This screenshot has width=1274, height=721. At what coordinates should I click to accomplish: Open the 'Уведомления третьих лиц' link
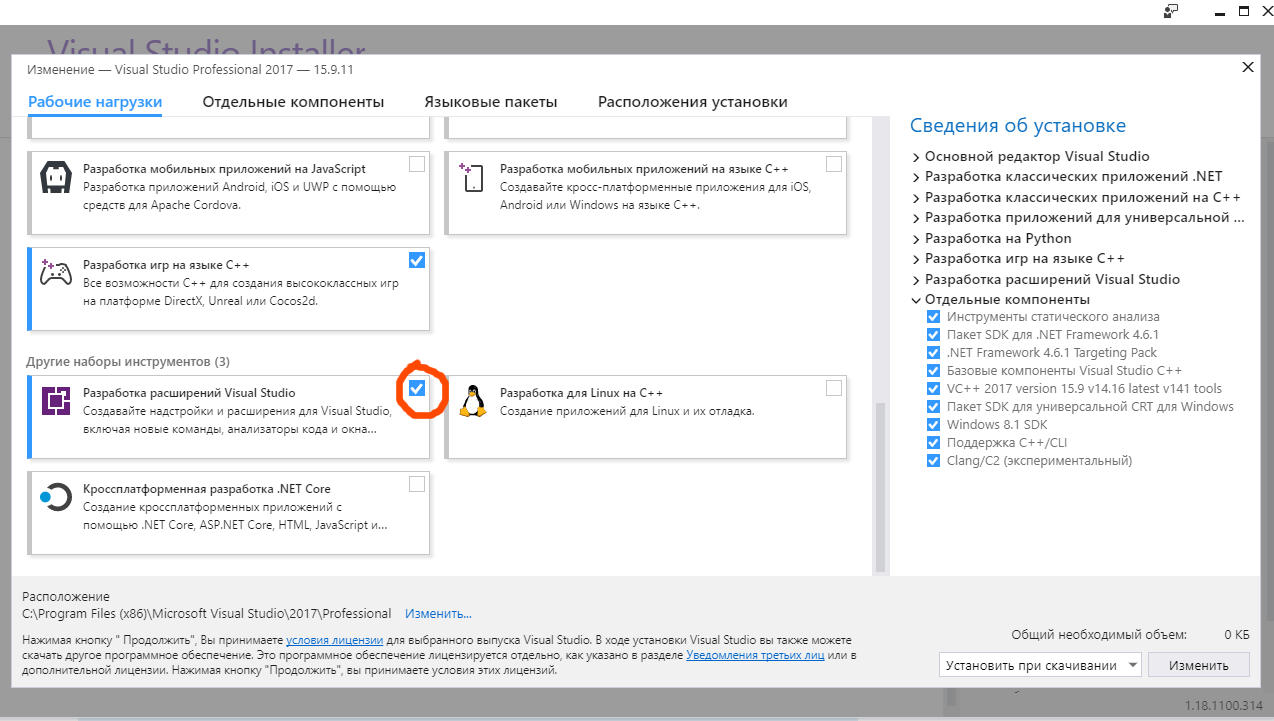coord(755,655)
